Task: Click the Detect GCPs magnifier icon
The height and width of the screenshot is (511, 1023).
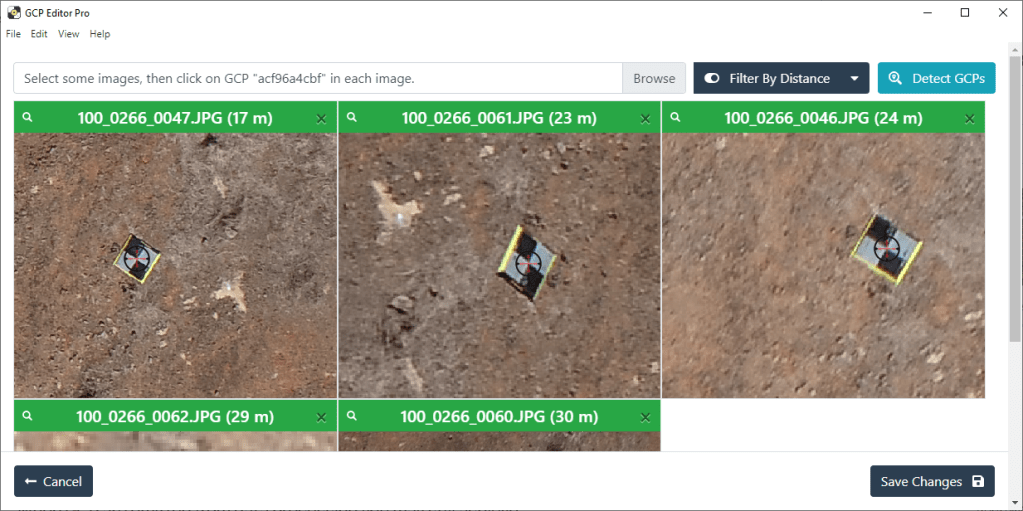Action: (896, 78)
